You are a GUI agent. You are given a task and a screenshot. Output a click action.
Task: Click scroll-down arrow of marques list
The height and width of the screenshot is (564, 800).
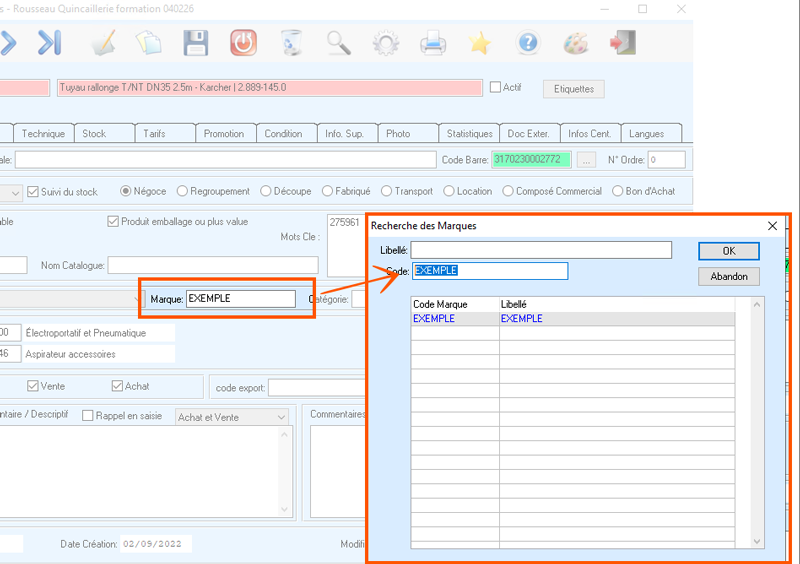(757, 542)
